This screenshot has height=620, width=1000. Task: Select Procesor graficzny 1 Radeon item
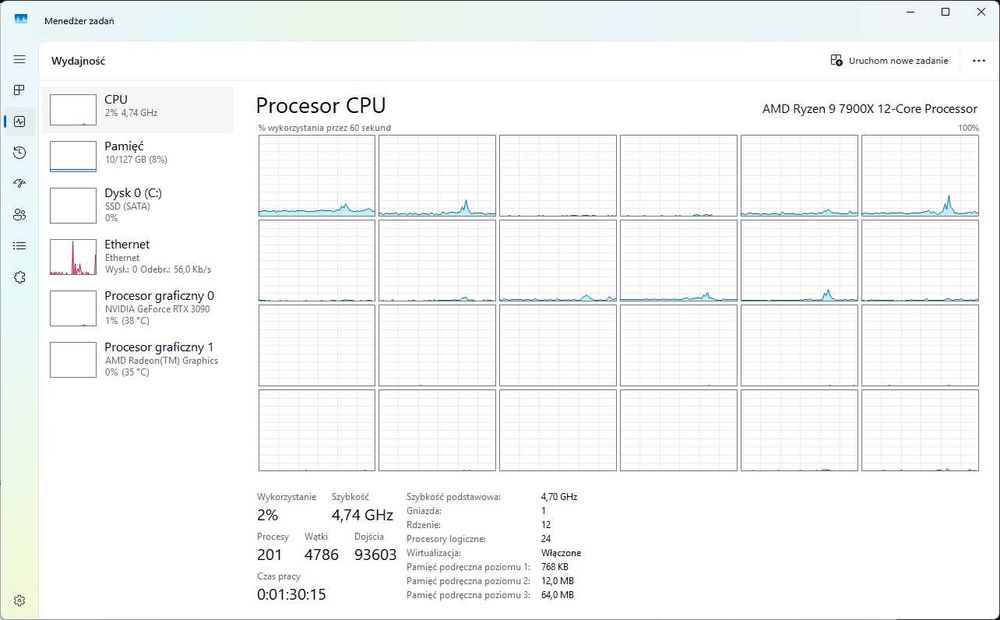(x=138, y=360)
